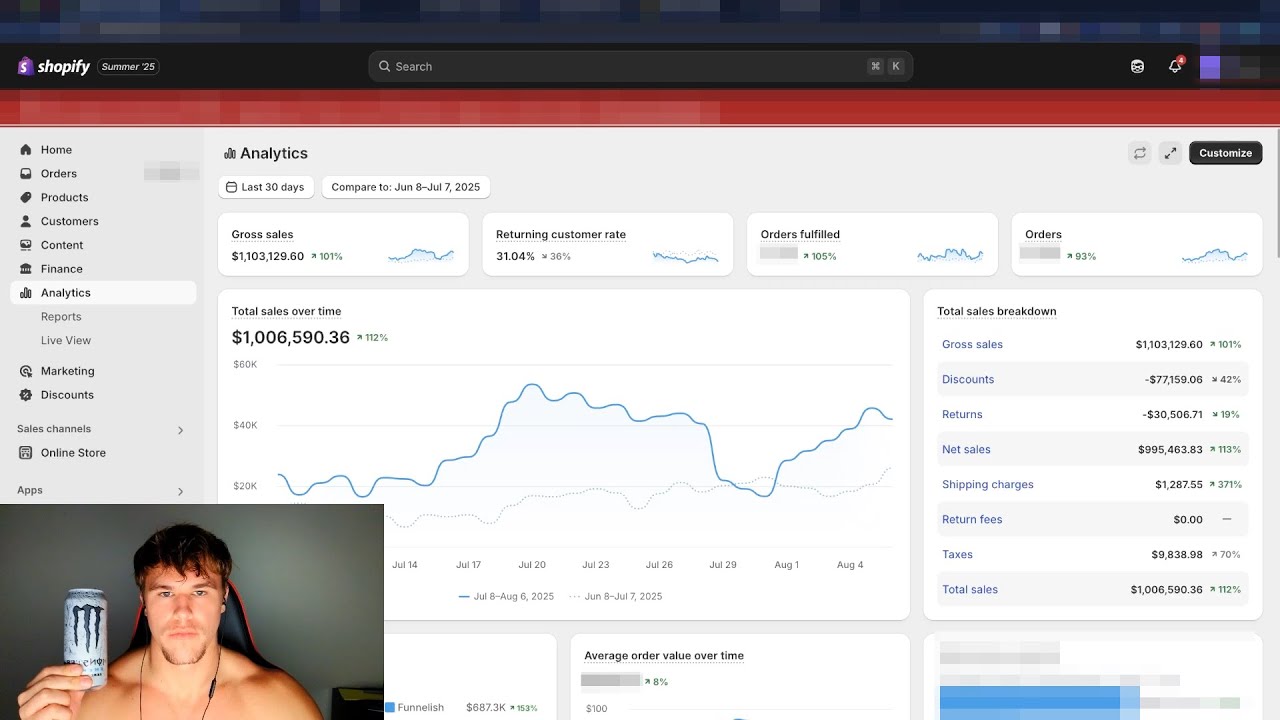This screenshot has height=720, width=1280.
Task: Open the purple account avatar
Action: (x=1210, y=67)
